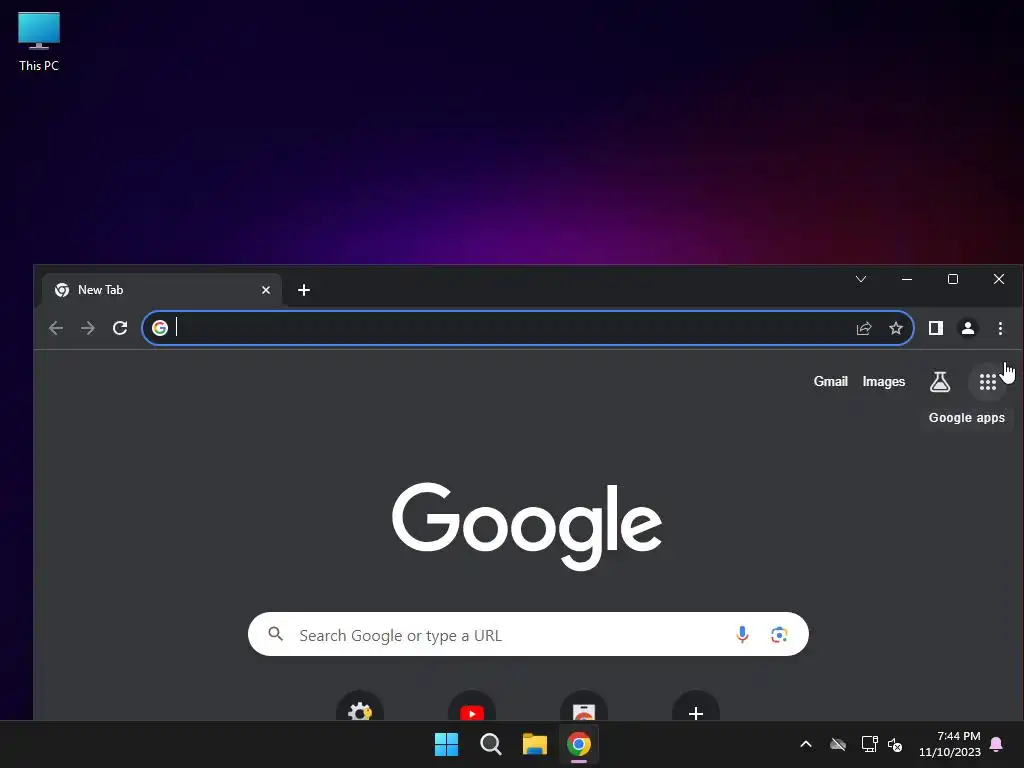Screen dimensions: 1024x768
Task: Click the muted volume tray icon
Action: tap(895, 744)
